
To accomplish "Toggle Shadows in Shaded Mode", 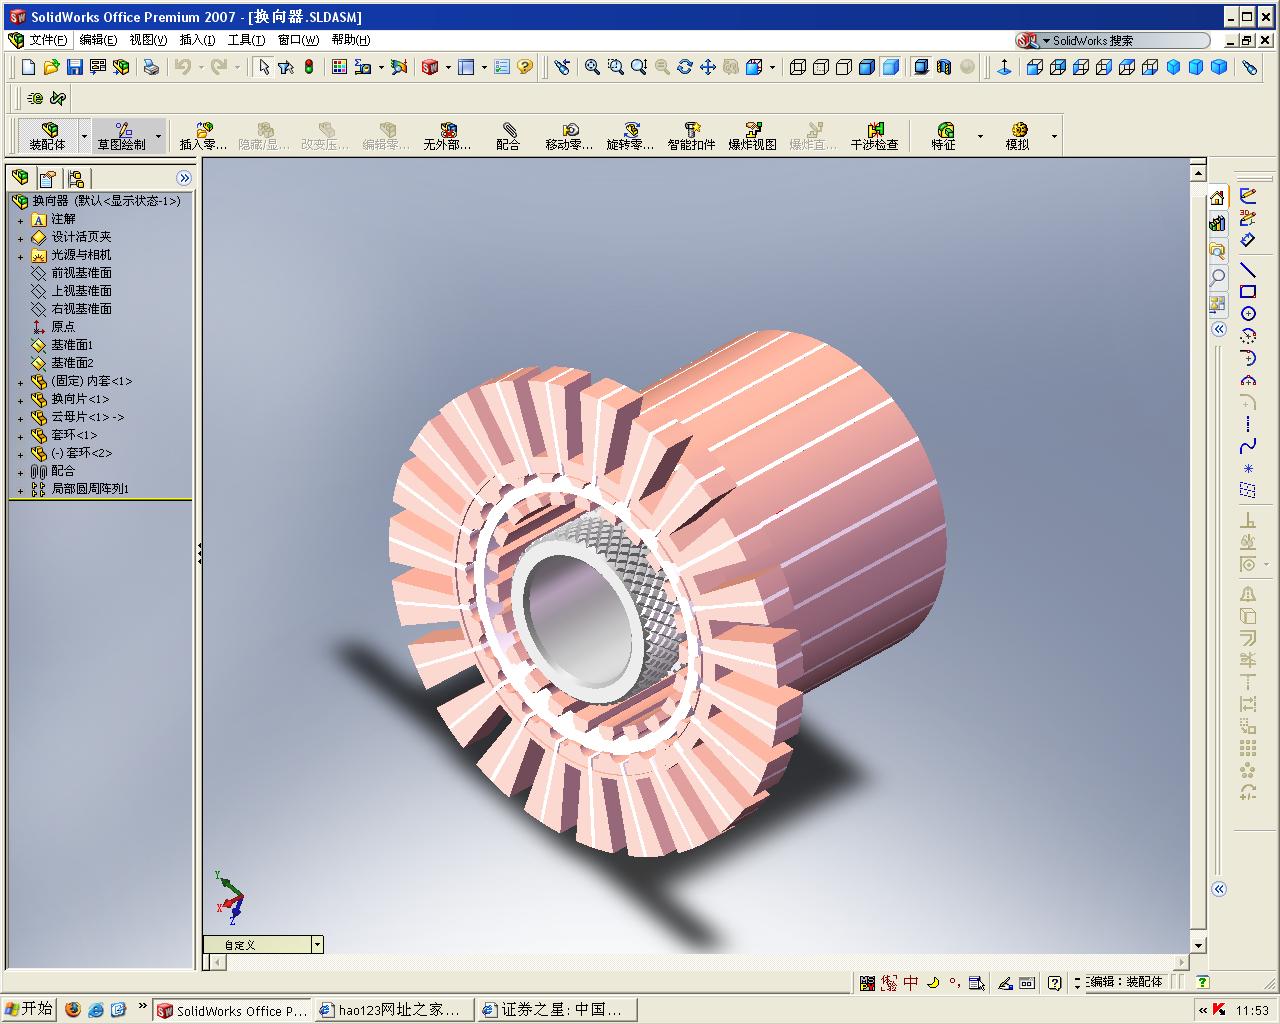I will pos(921,67).
